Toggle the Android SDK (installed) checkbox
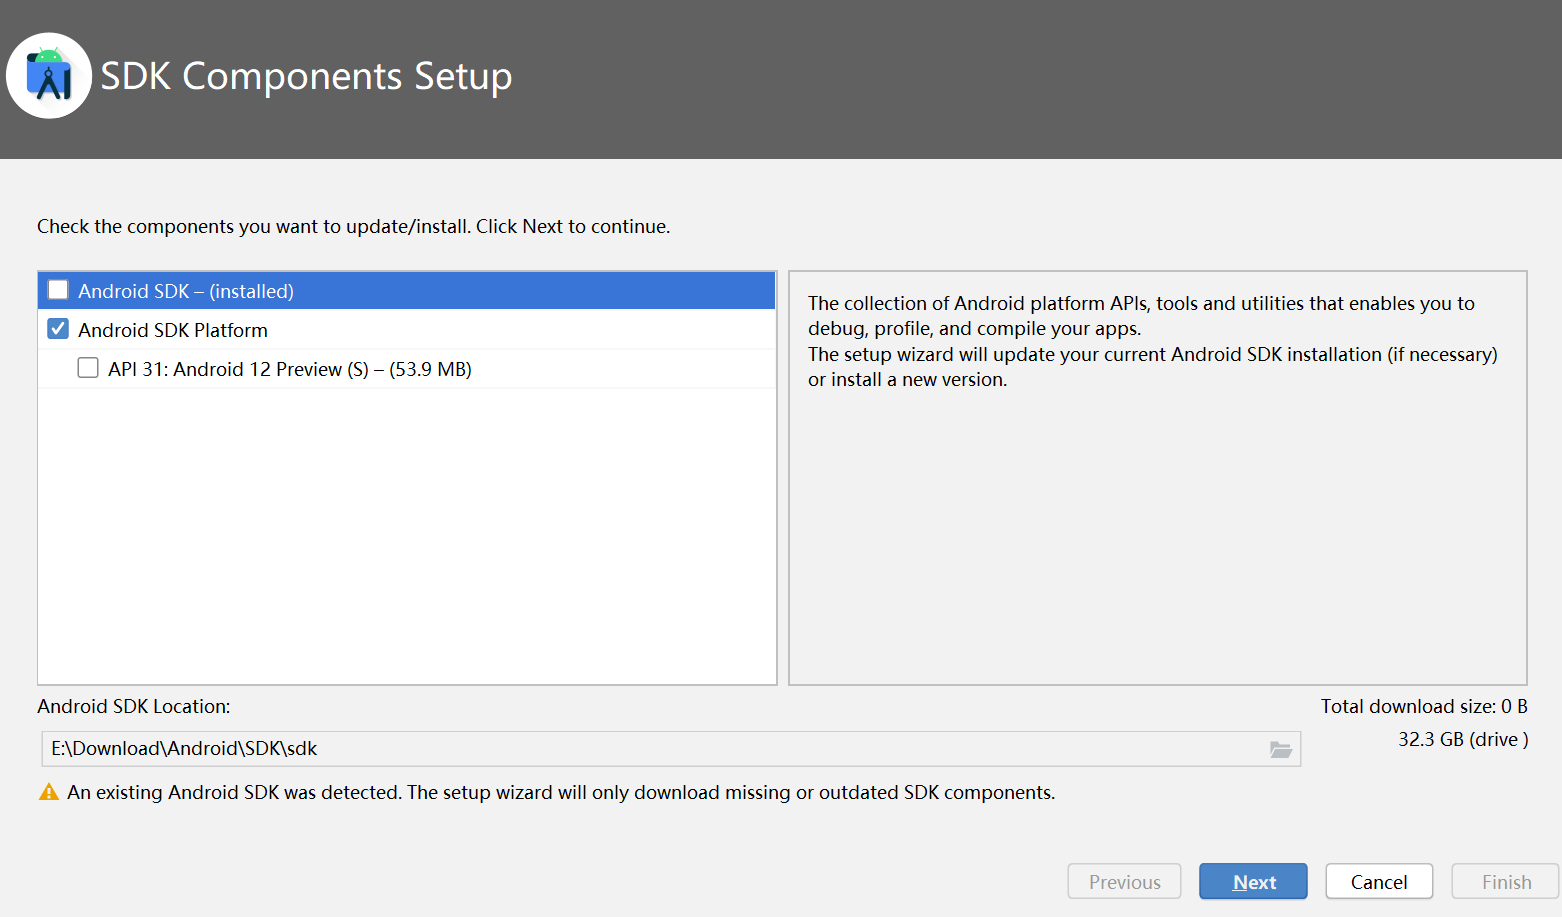This screenshot has width=1562, height=917. click(x=58, y=290)
